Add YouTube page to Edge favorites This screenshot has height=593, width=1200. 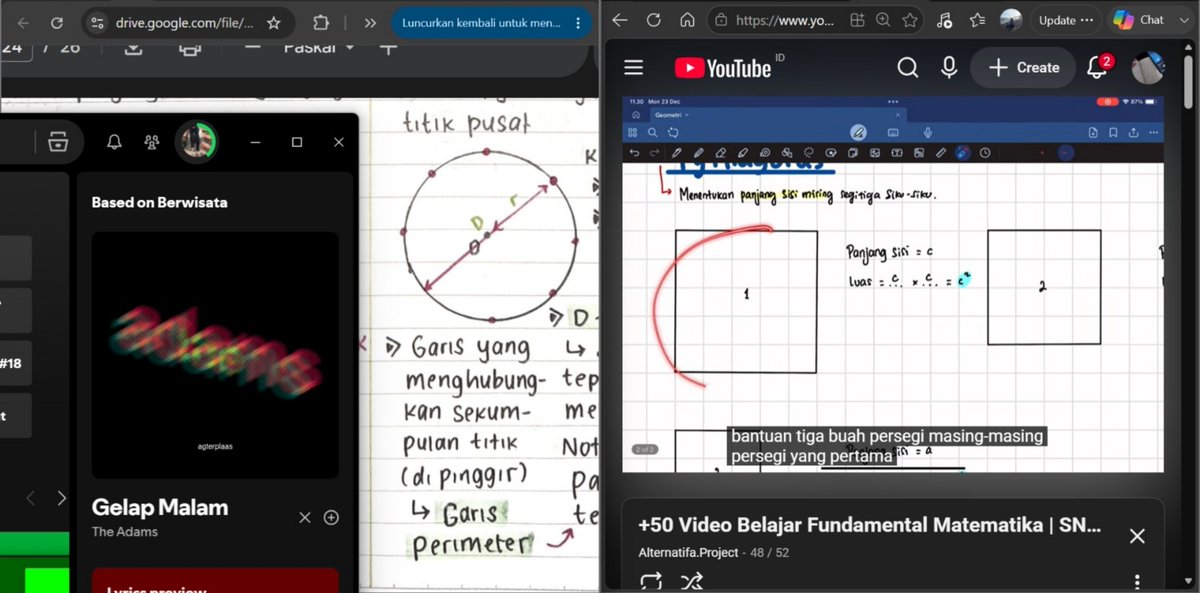[910, 20]
